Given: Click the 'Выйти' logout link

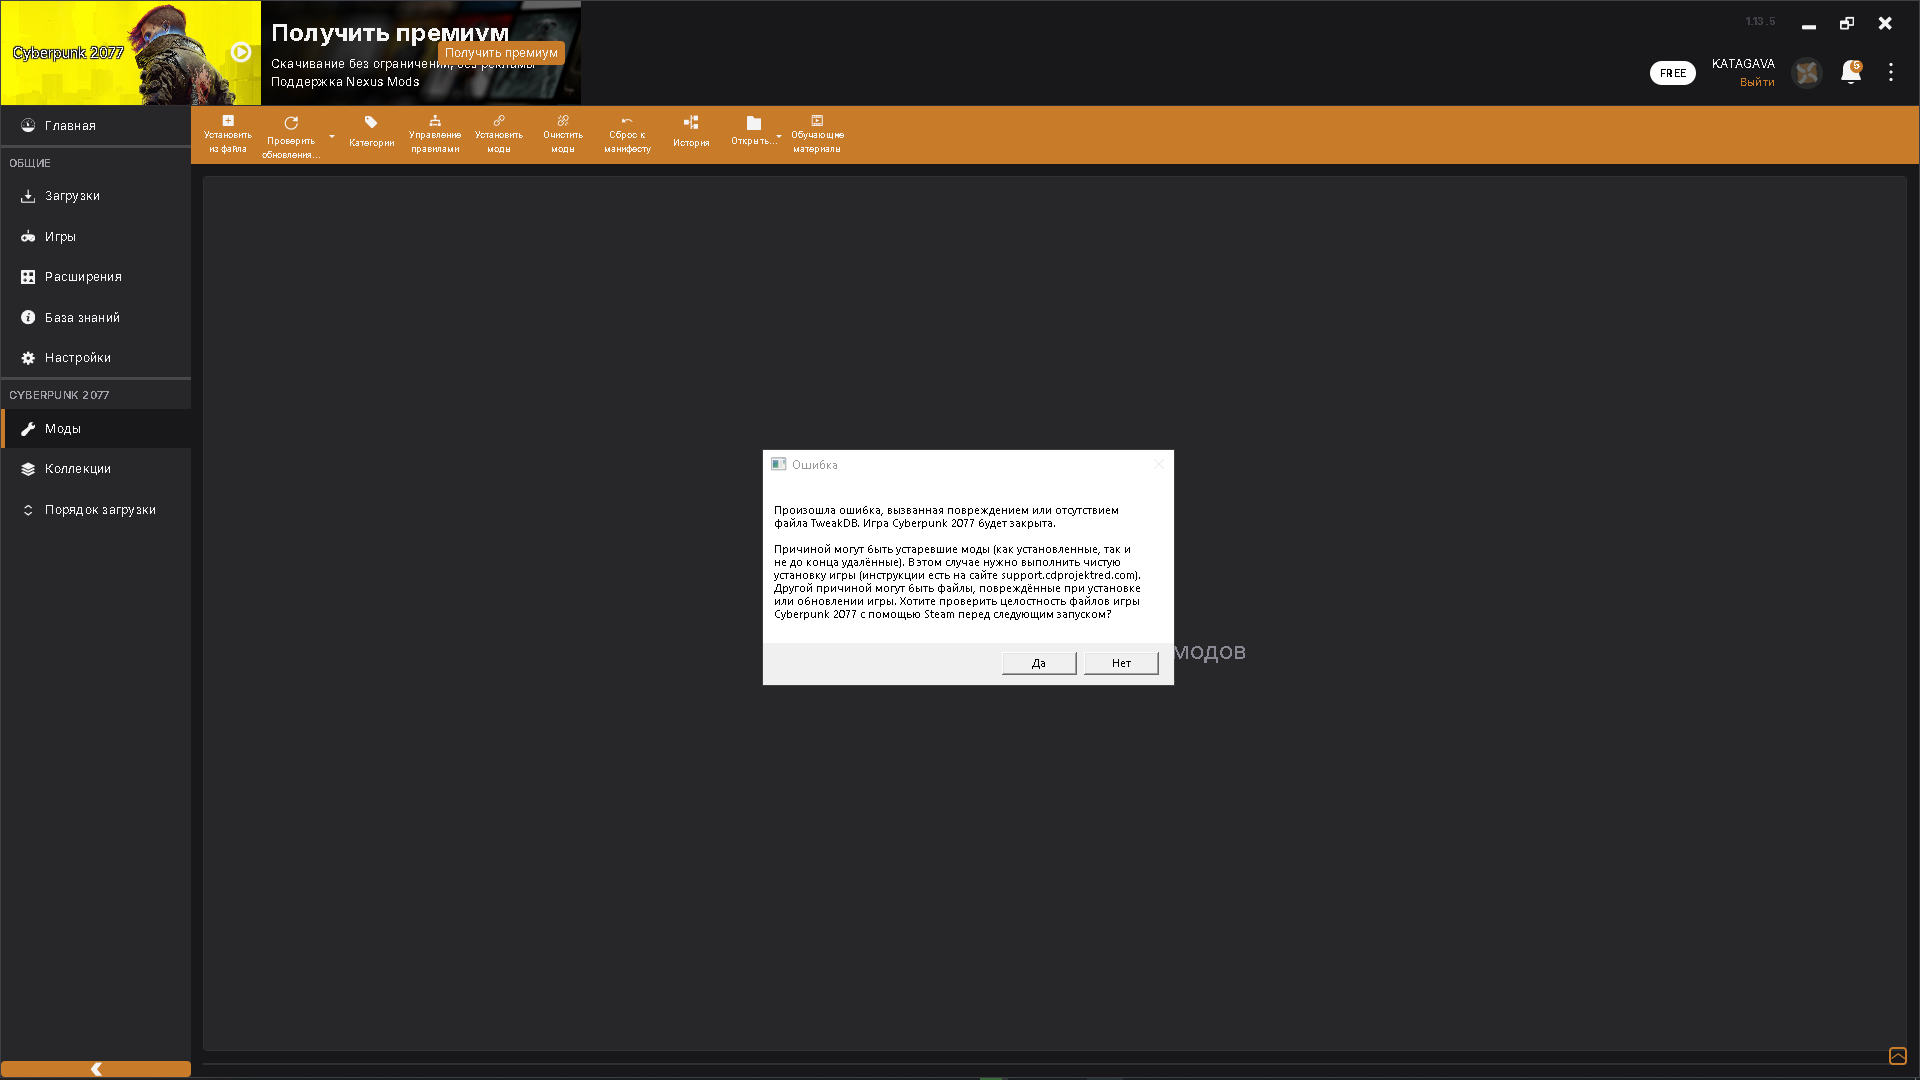Looking at the screenshot, I should pos(1757,83).
